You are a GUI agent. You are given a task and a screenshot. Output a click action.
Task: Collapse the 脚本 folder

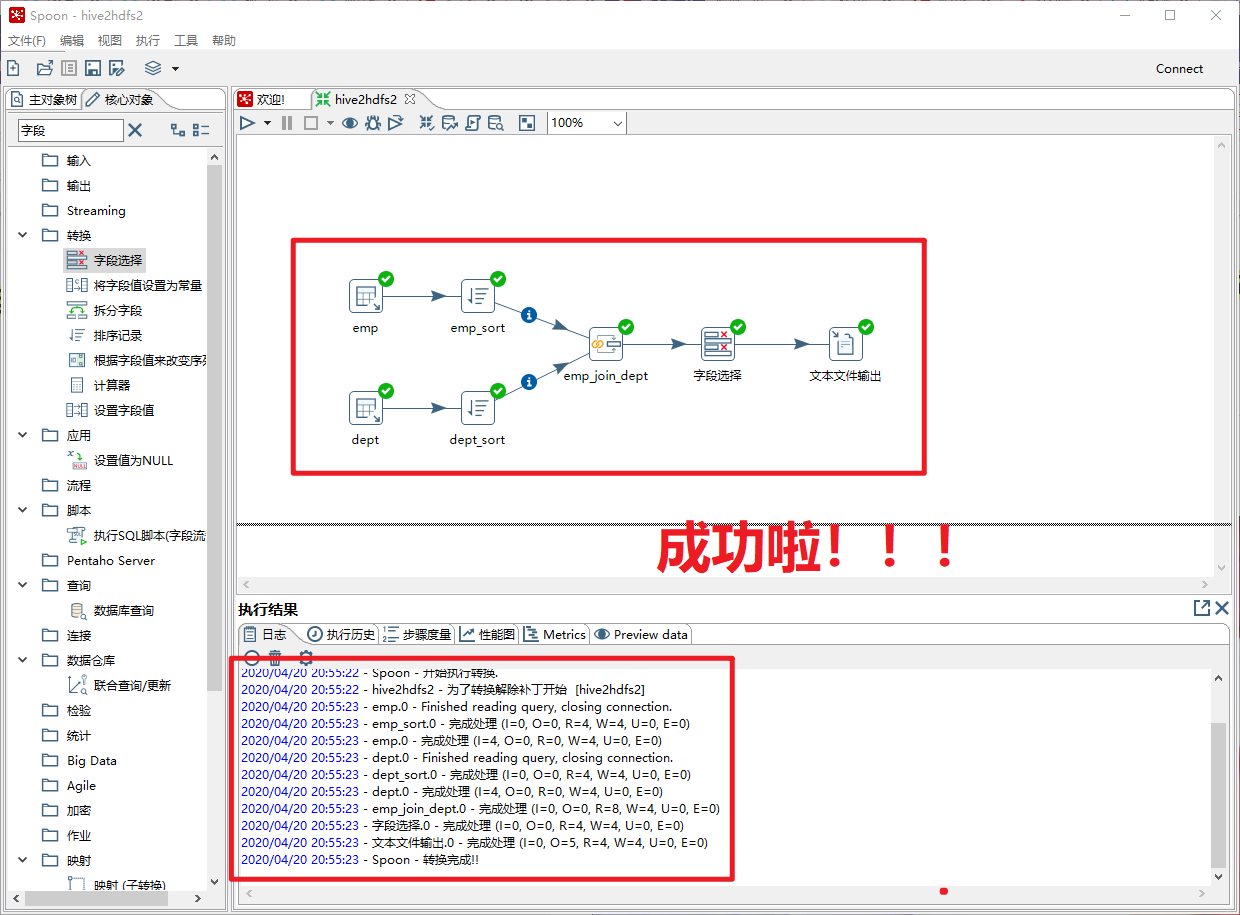(x=23, y=511)
